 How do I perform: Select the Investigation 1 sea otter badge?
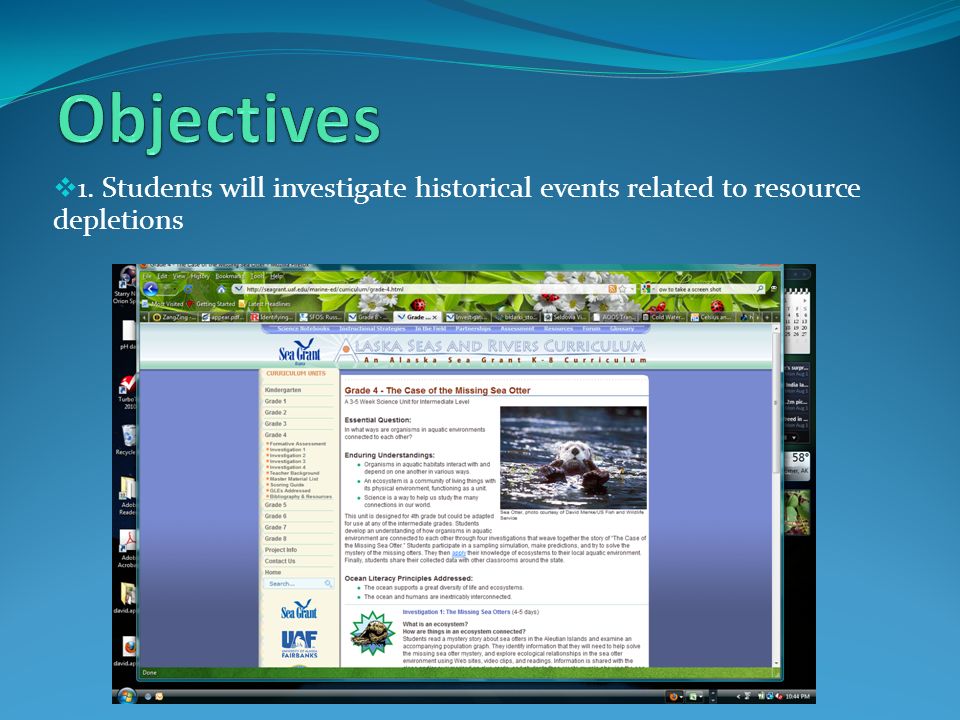tap(372, 632)
